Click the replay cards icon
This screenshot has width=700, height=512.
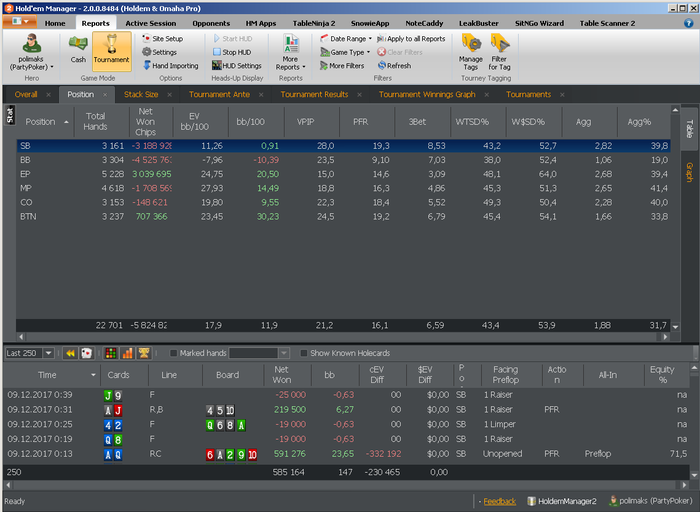(x=86, y=354)
